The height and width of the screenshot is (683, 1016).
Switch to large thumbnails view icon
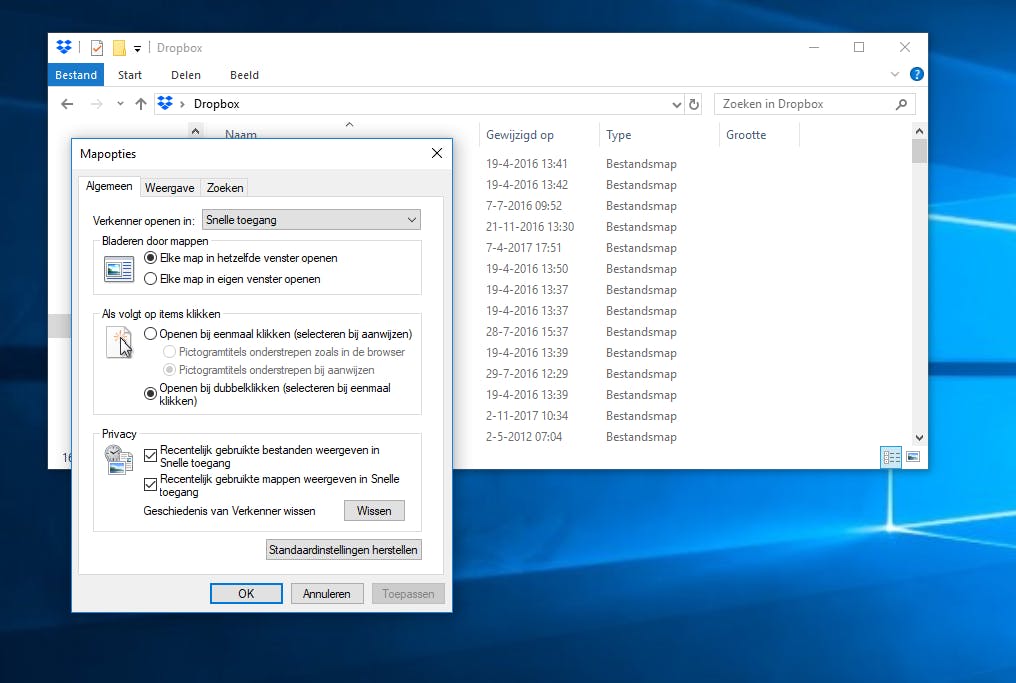click(913, 457)
